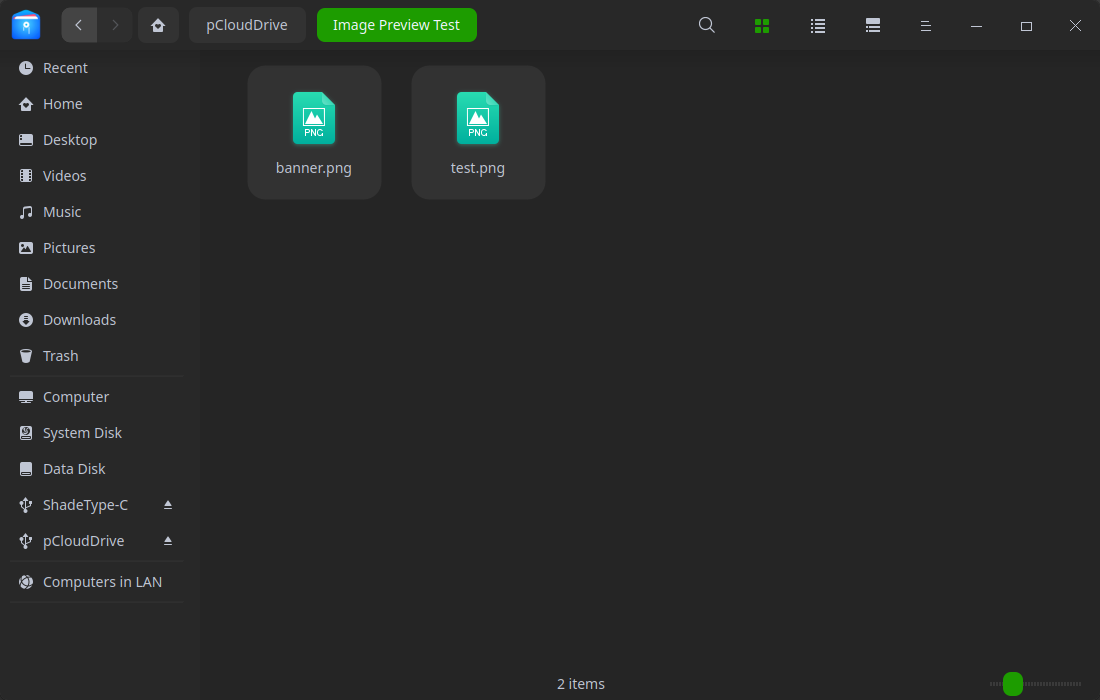Click the Videos film strip icon
The width and height of the screenshot is (1100, 700).
pyautogui.click(x=26, y=176)
